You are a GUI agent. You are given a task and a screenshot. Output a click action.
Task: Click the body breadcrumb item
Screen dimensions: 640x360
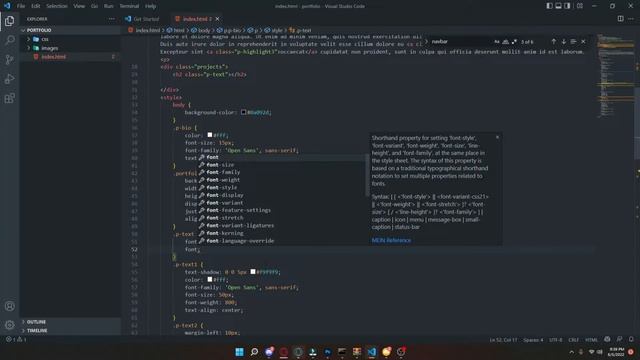click(201, 30)
